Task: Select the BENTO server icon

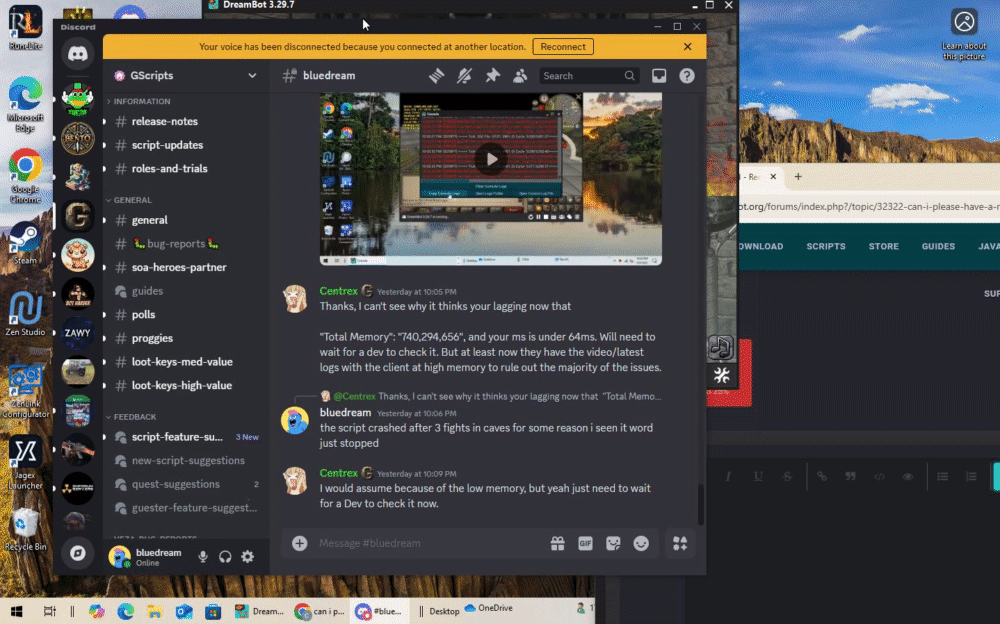Action: point(78,138)
